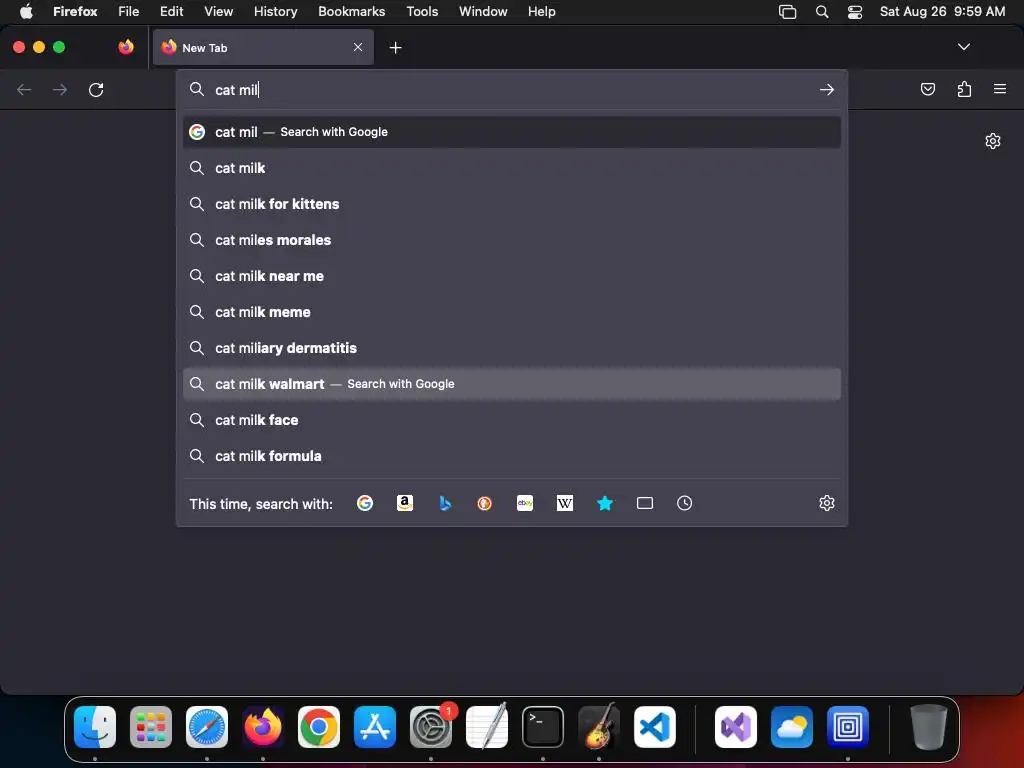Viewport: 1024px width, 768px height.
Task: Search with DuckDuckGo one-off icon
Action: point(485,503)
